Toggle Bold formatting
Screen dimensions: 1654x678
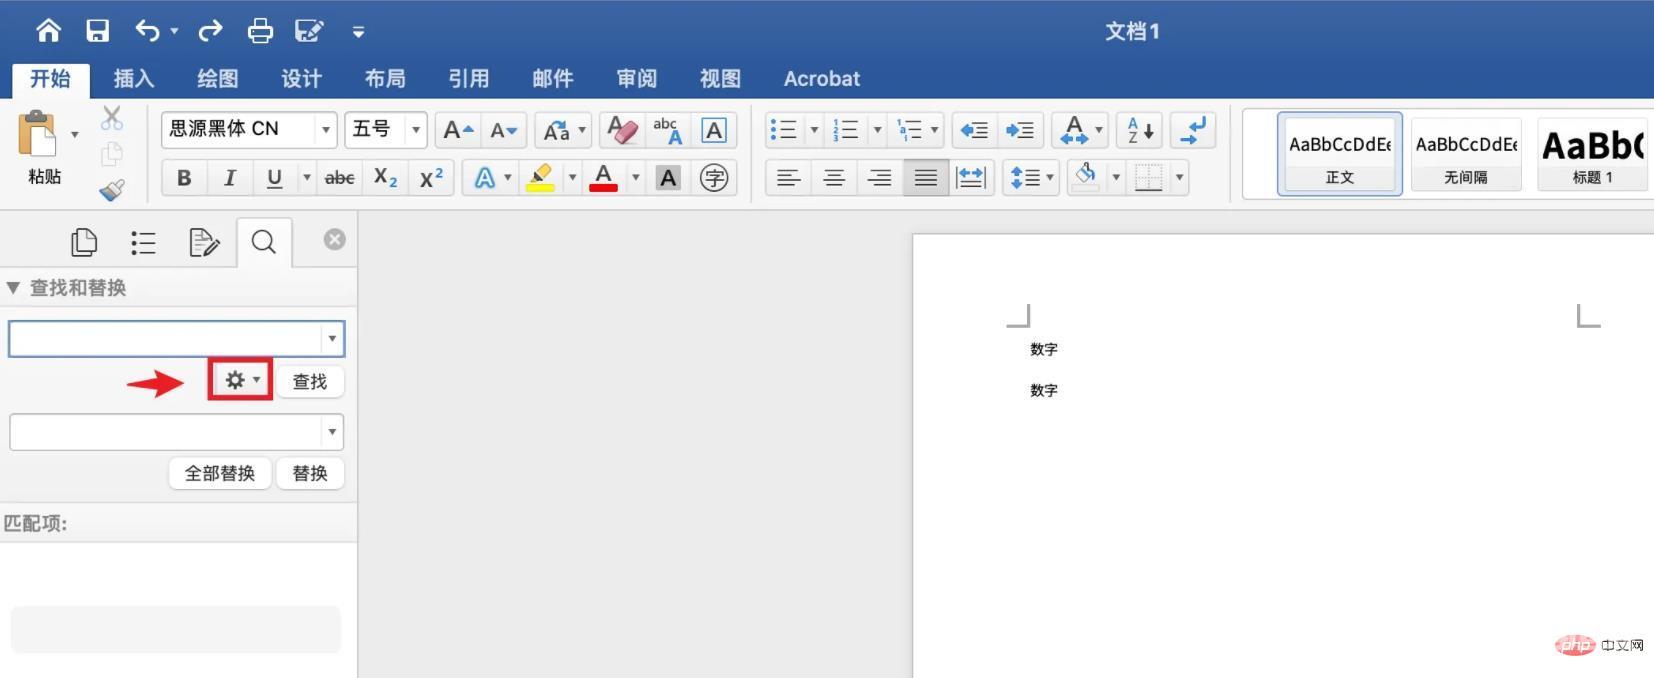click(x=184, y=178)
